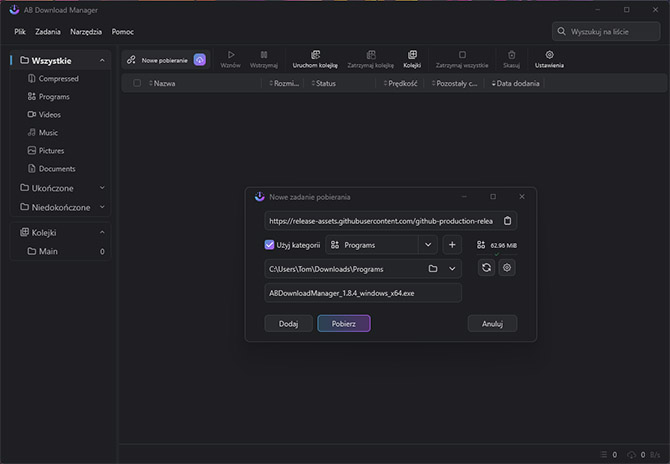Open the Programs category dropdown

point(429,244)
